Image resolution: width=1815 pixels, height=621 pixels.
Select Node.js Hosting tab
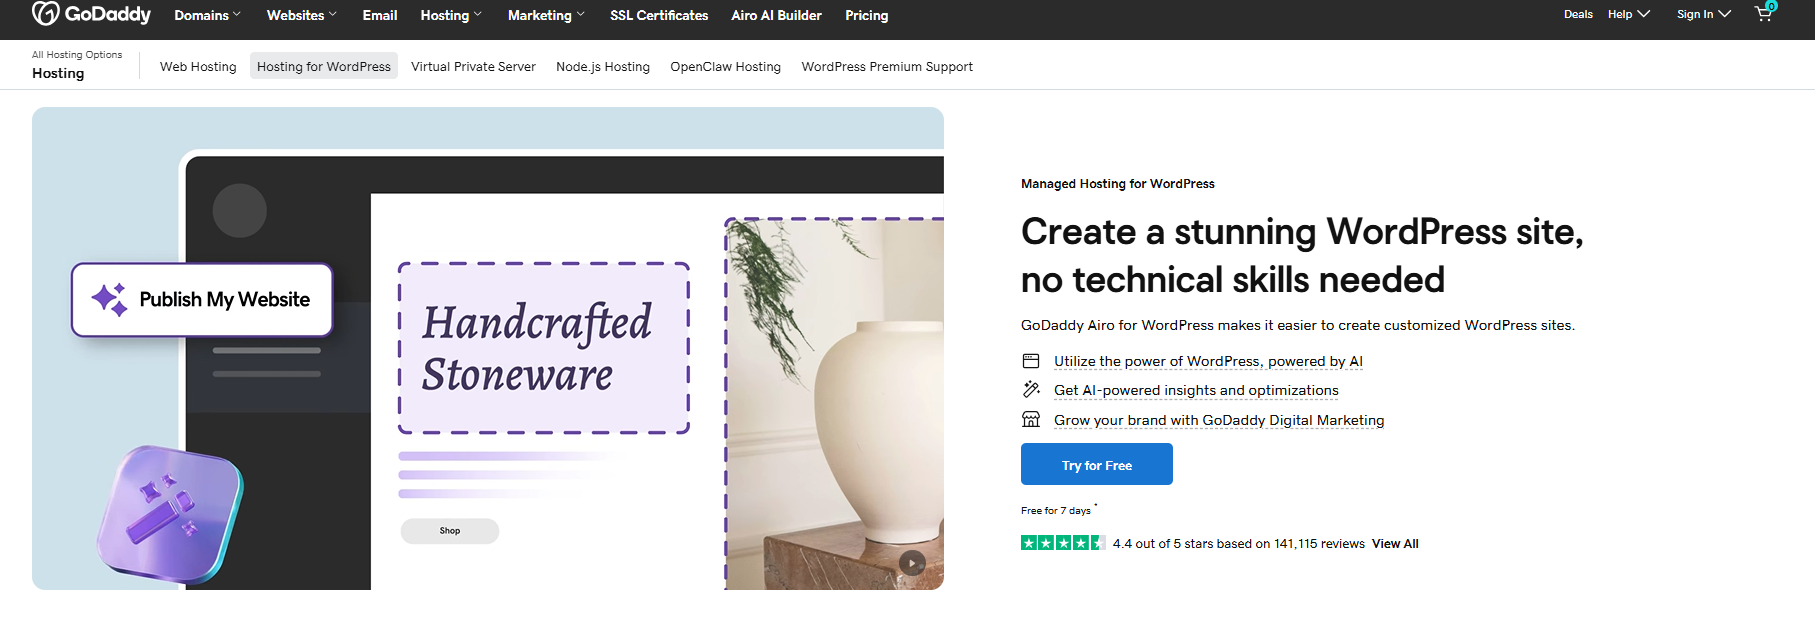pyautogui.click(x=603, y=66)
